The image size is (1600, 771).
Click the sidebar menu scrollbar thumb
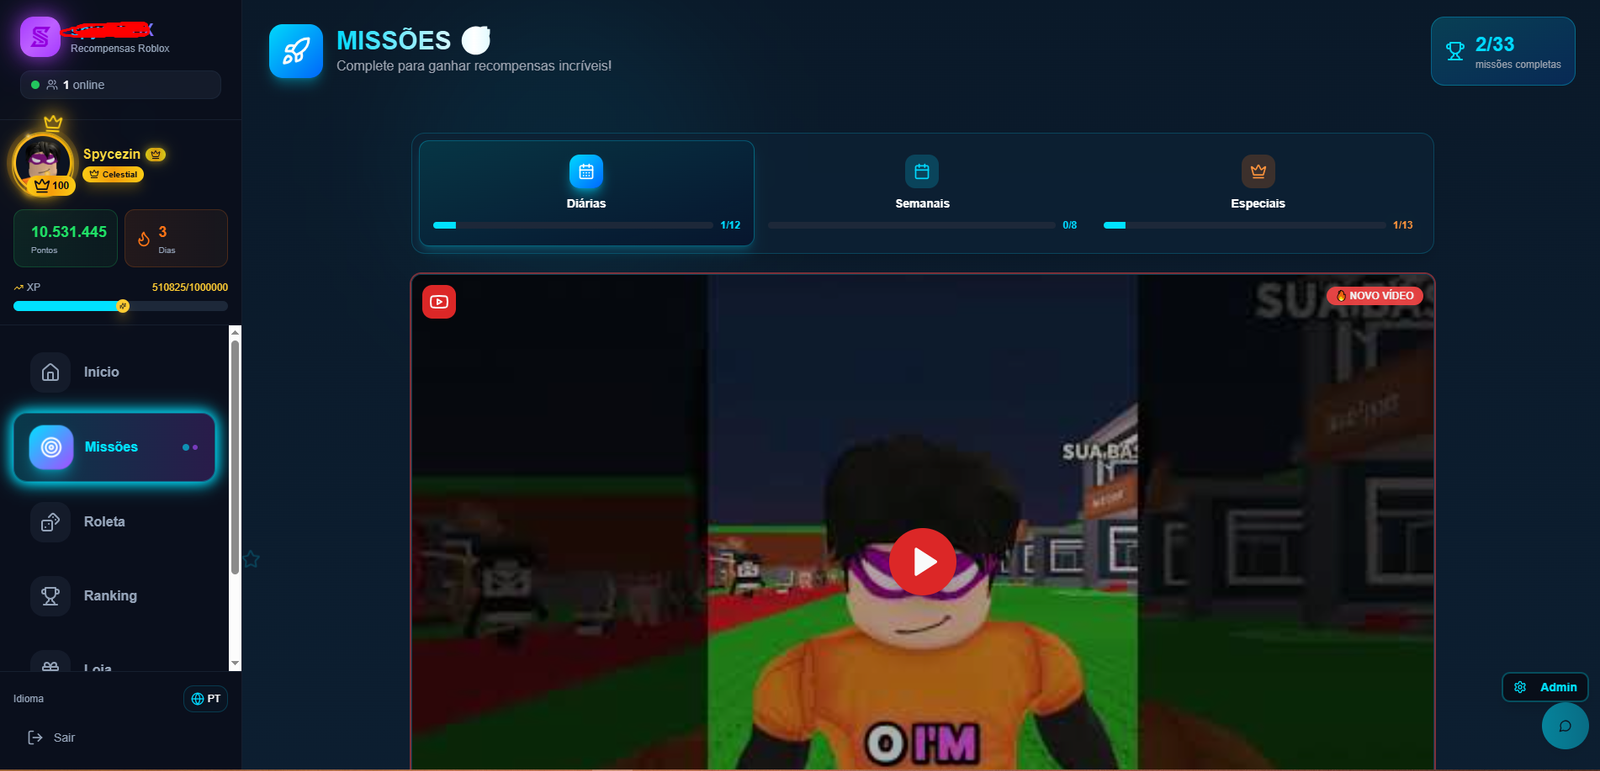[235, 457]
